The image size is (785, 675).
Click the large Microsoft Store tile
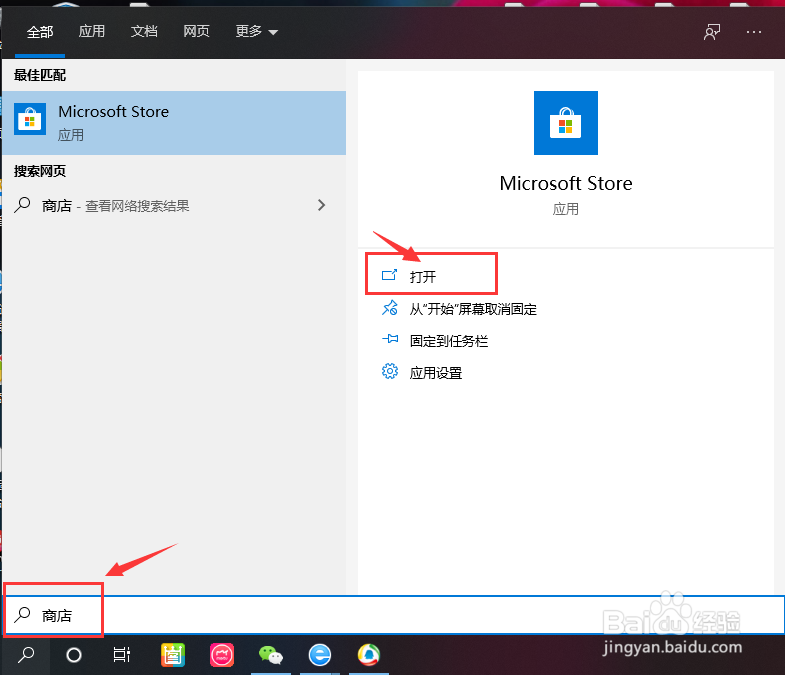pos(566,123)
